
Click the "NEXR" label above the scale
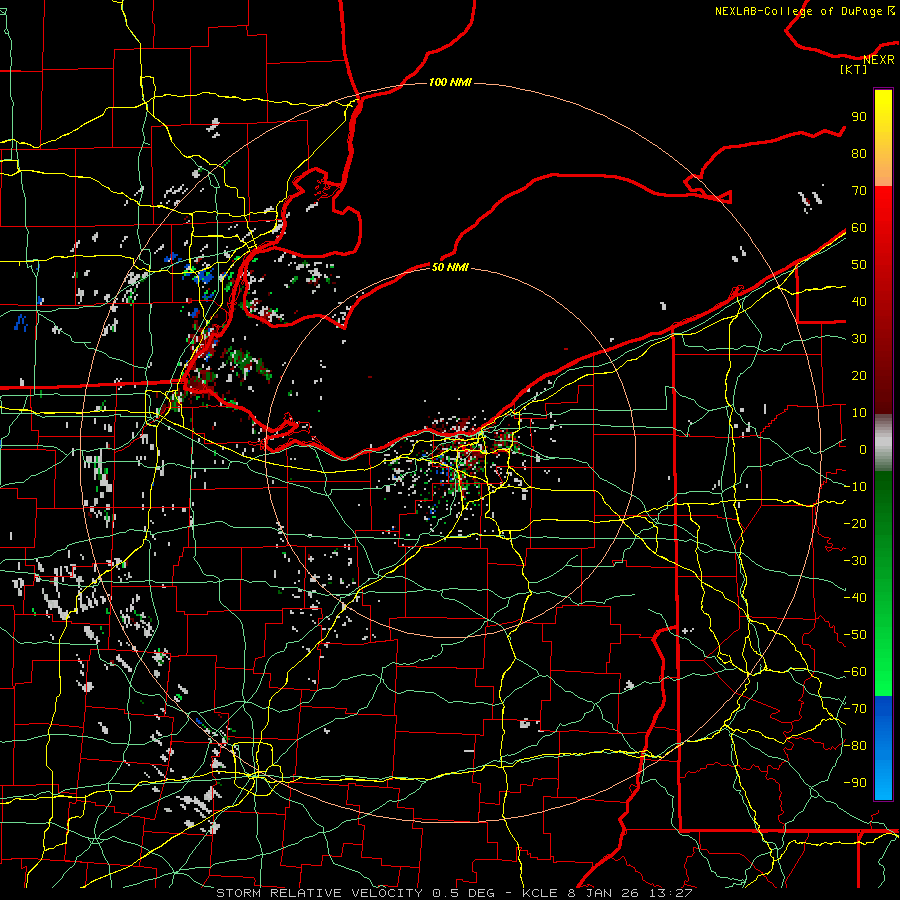pos(879,60)
